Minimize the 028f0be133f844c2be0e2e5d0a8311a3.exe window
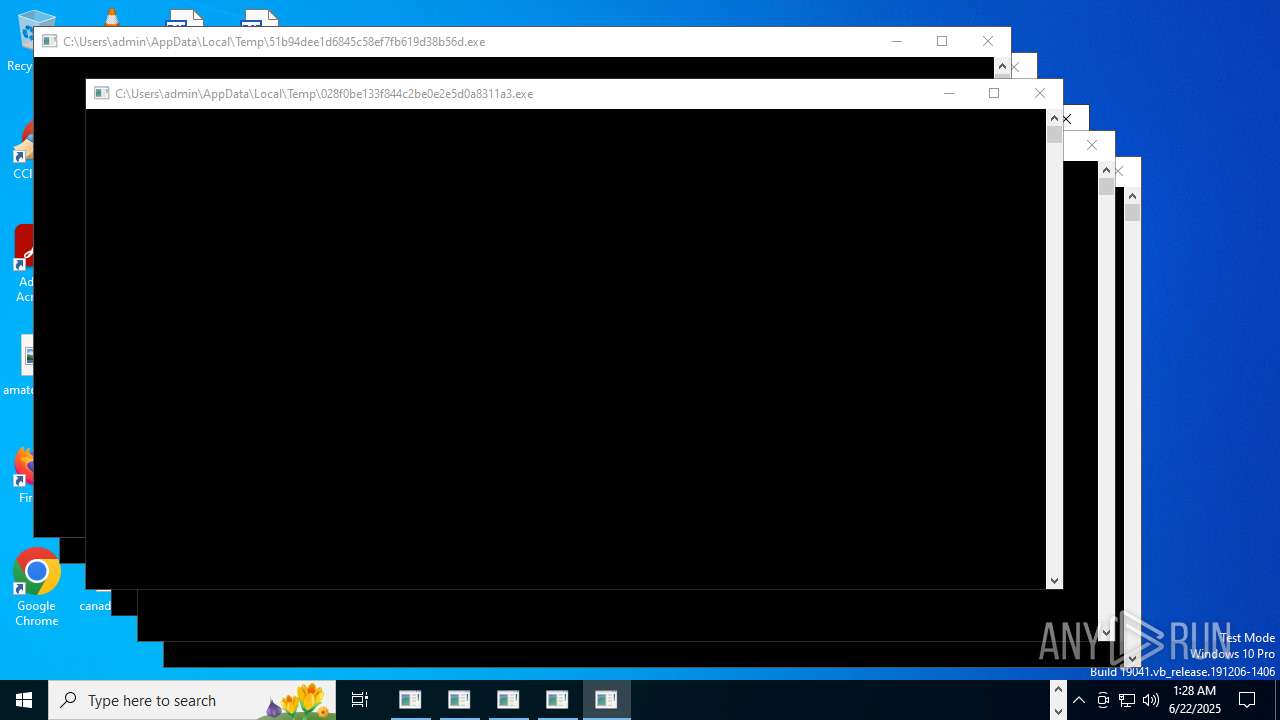 pos(949,93)
